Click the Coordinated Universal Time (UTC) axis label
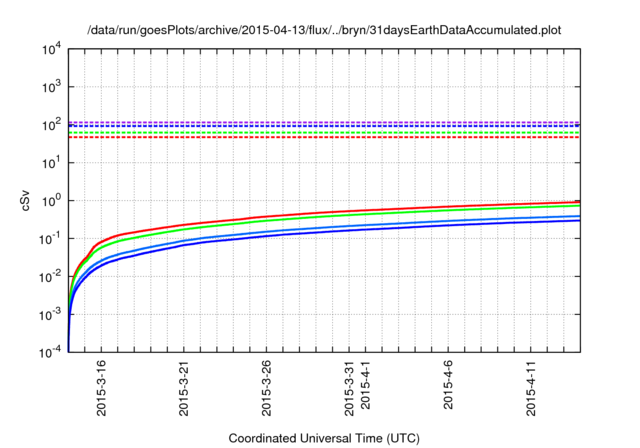The width and height of the screenshot is (640, 448). [324, 438]
